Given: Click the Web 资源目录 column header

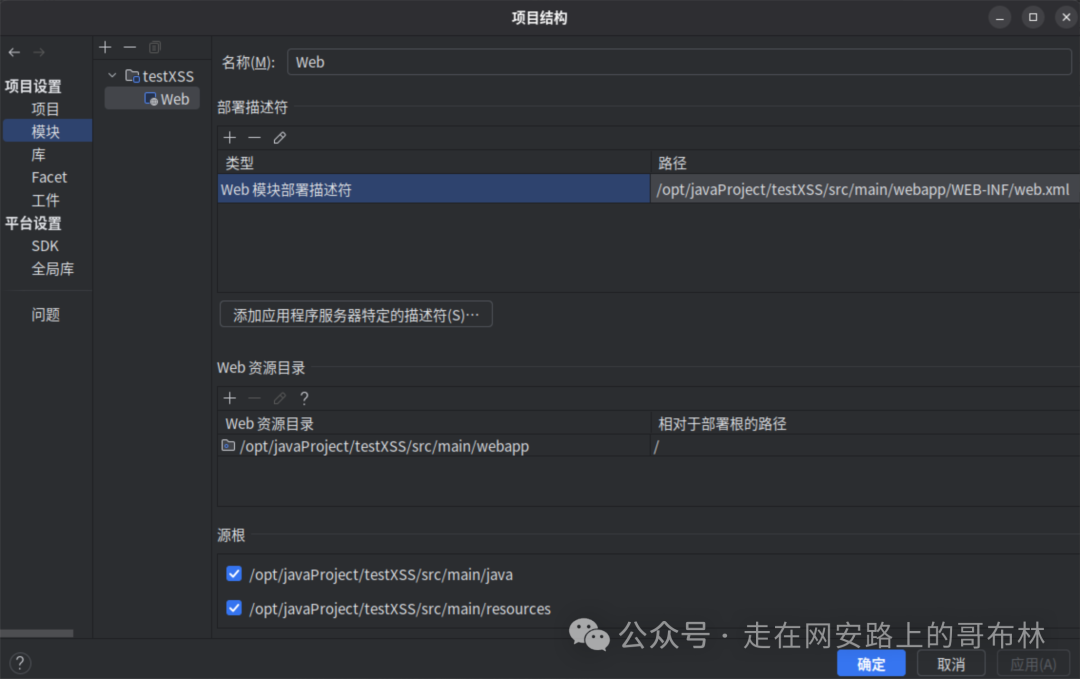Looking at the screenshot, I should 434,423.
